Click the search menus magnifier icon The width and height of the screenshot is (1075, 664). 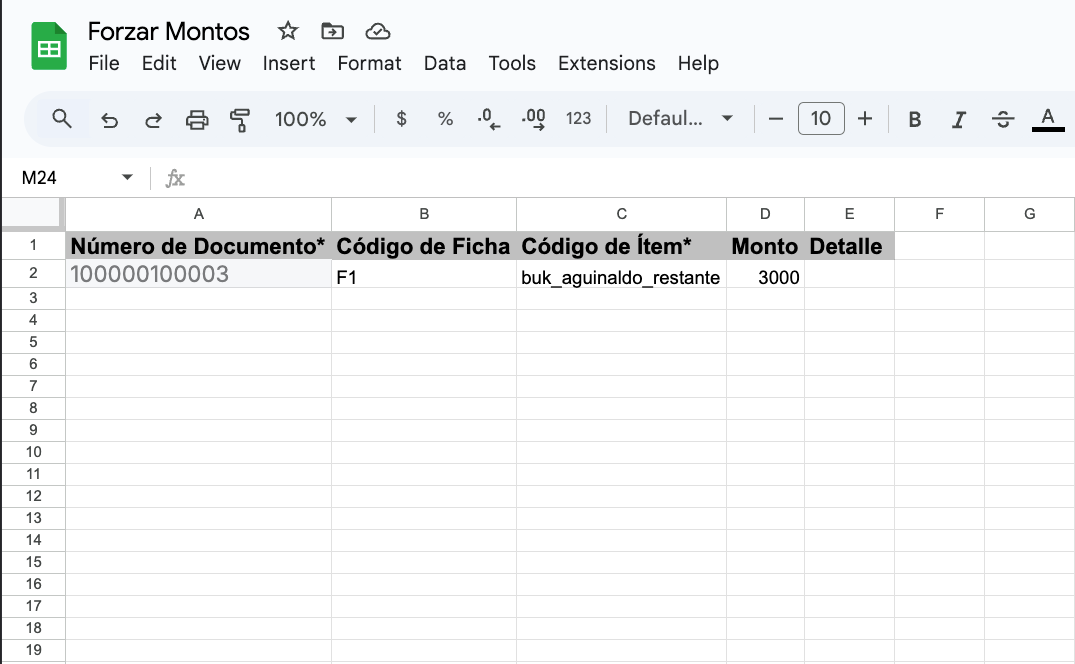(62, 119)
